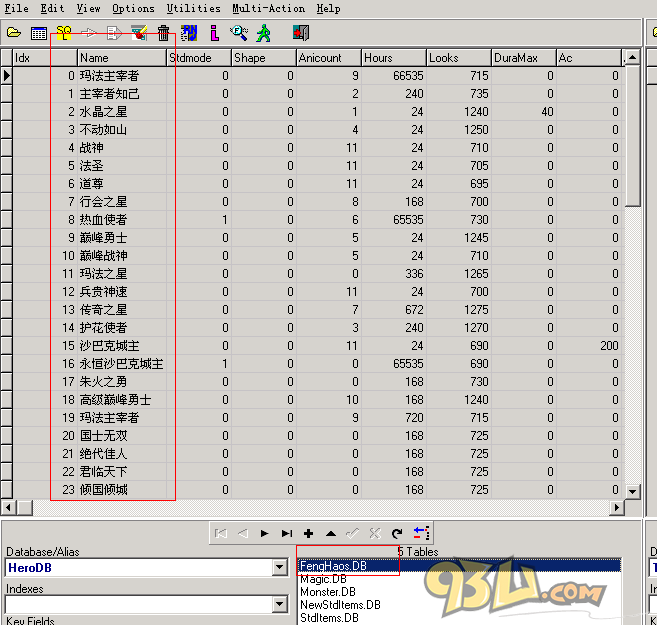
Task: Open the Utilities menu
Action: click(x=193, y=8)
